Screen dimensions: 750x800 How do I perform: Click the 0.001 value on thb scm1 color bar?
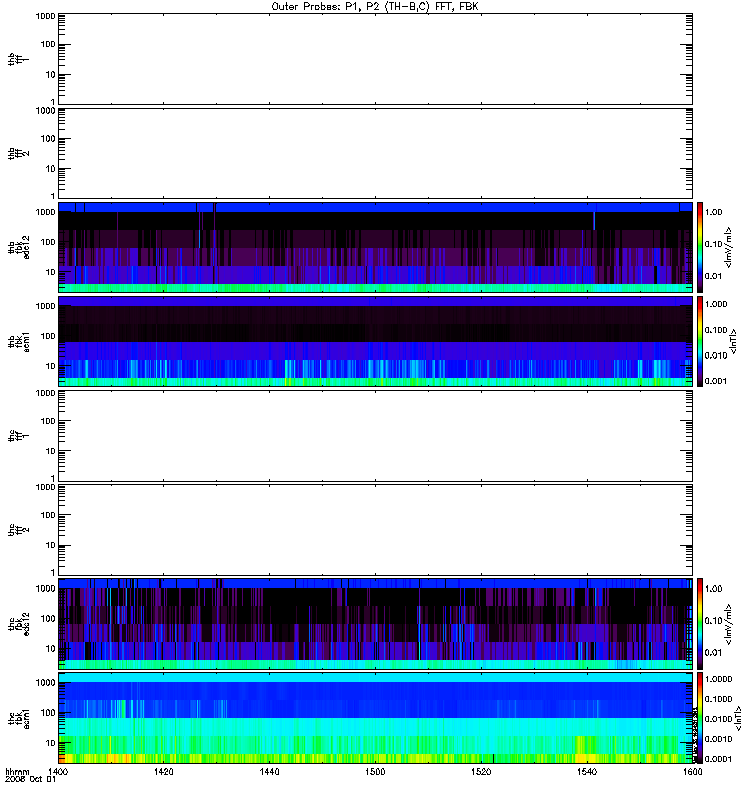pyautogui.click(x=716, y=381)
